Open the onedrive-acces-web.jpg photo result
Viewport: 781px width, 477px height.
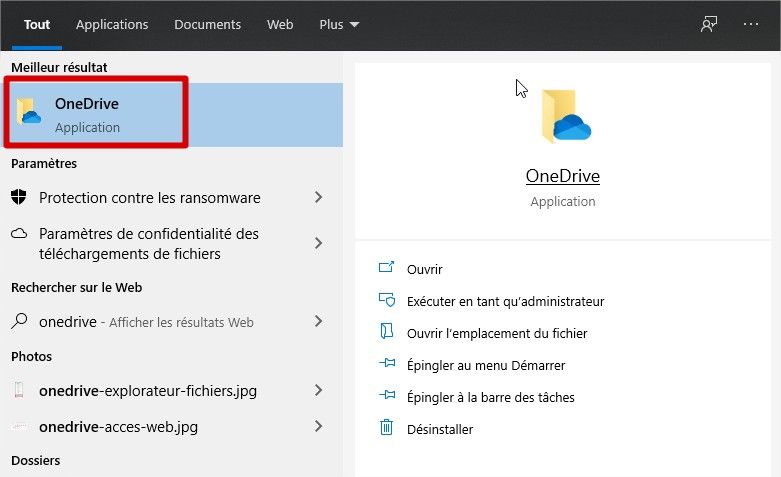[x=118, y=427]
